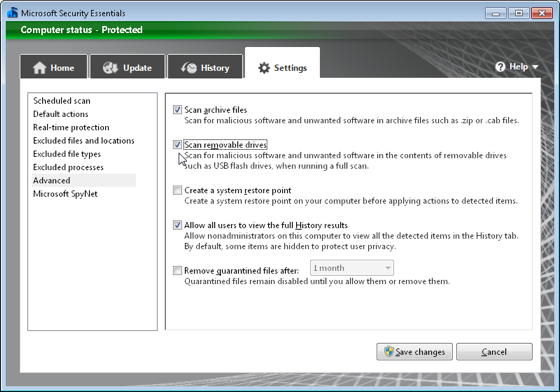Click the clock icon on History tab

click(x=189, y=67)
